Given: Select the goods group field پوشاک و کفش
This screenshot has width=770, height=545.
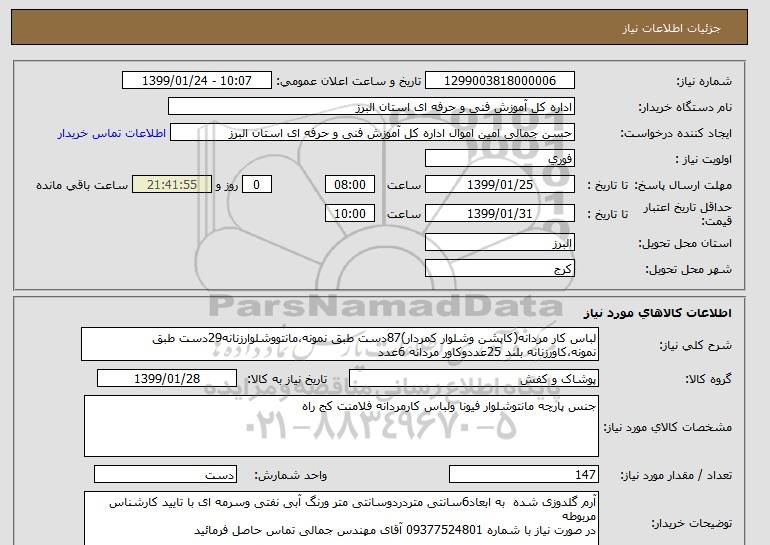Looking at the screenshot, I should click(x=473, y=379).
